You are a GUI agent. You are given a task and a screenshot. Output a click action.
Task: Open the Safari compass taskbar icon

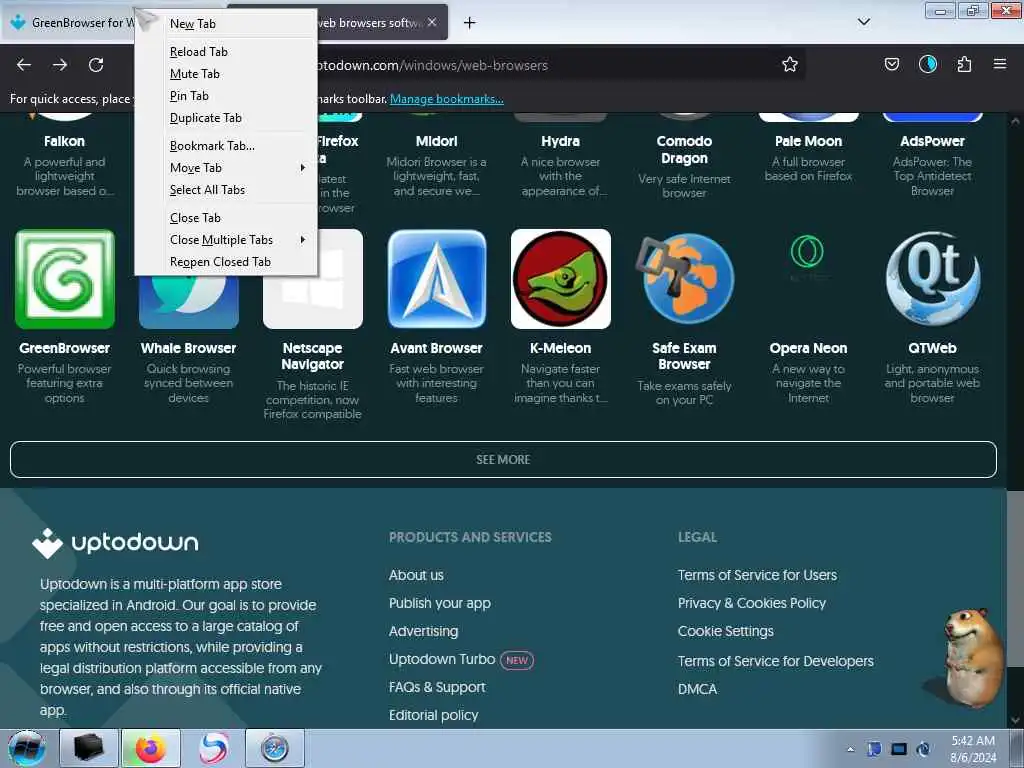click(x=275, y=748)
